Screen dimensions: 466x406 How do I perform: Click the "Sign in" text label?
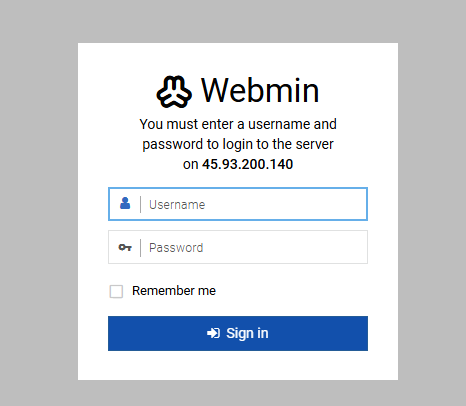(247, 333)
